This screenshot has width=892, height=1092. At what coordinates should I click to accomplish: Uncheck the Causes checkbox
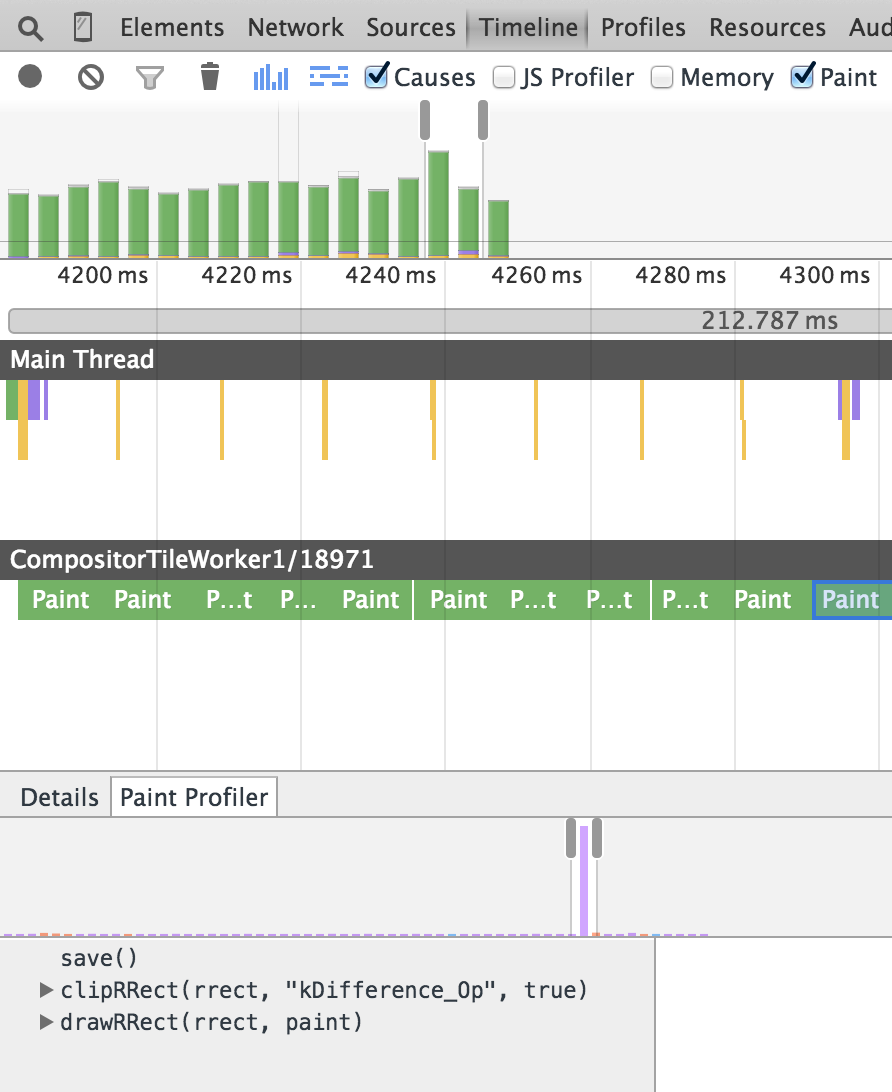click(377, 75)
